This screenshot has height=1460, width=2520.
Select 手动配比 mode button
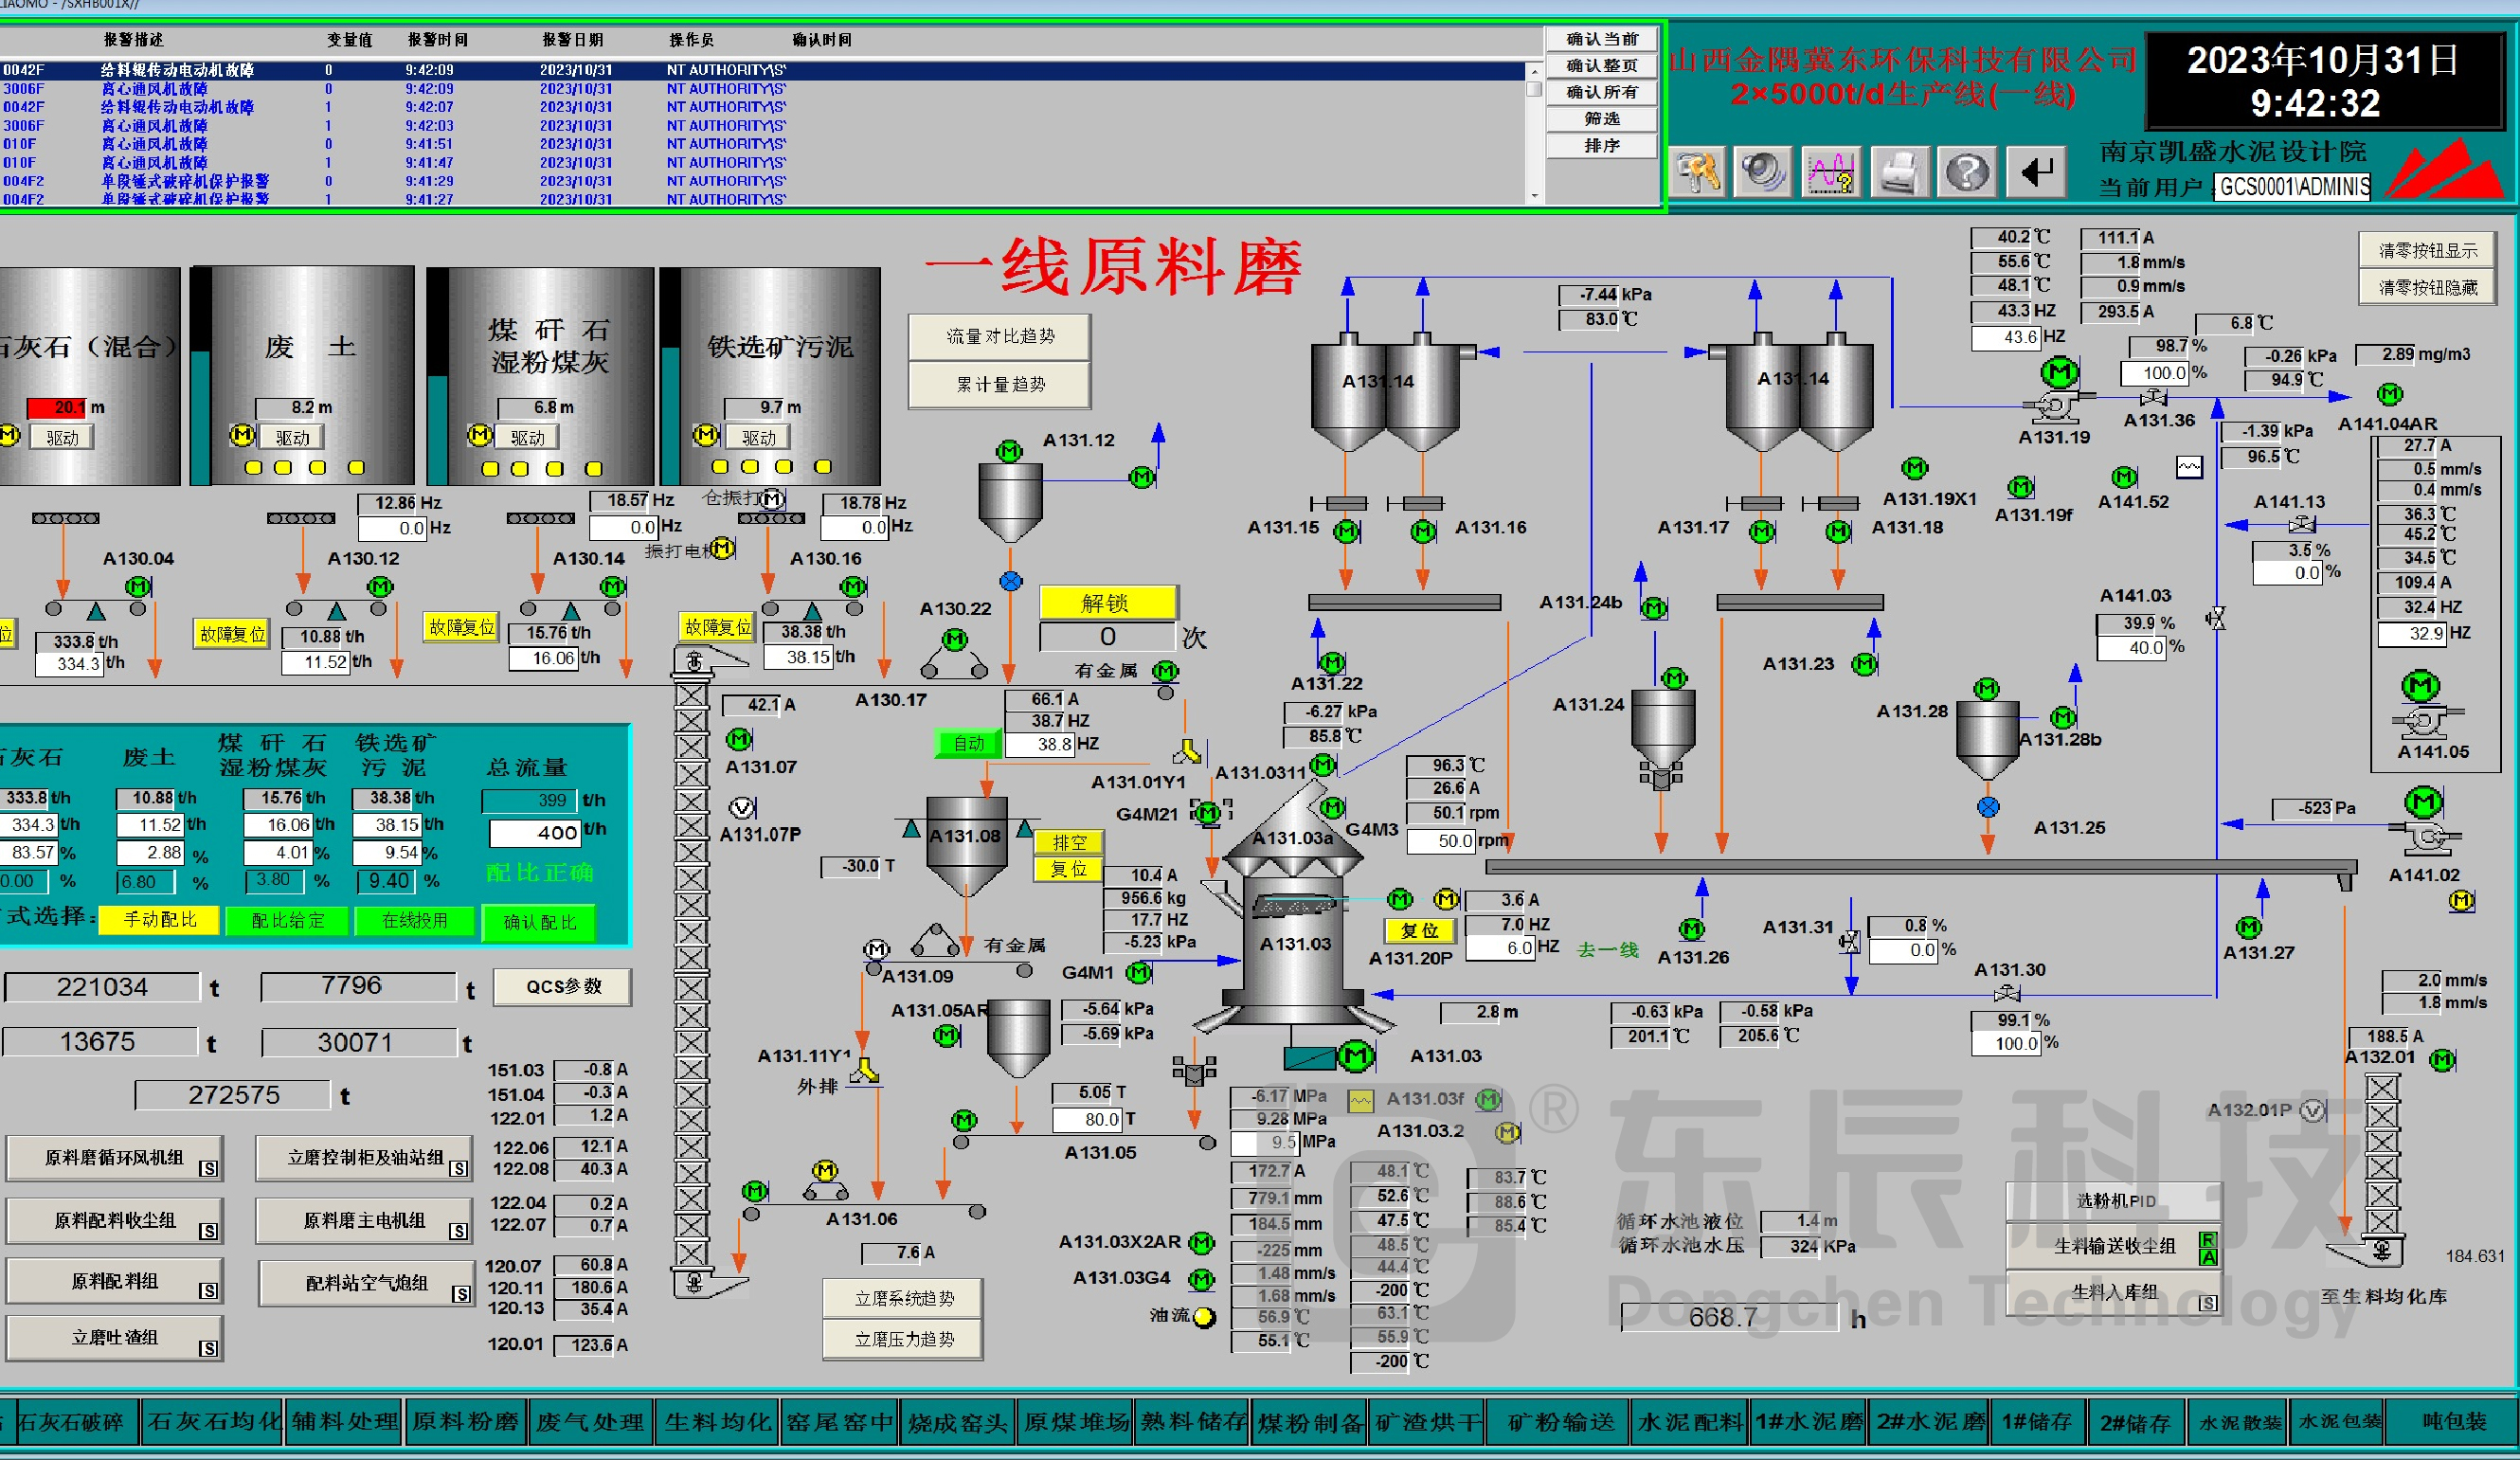pos(159,920)
